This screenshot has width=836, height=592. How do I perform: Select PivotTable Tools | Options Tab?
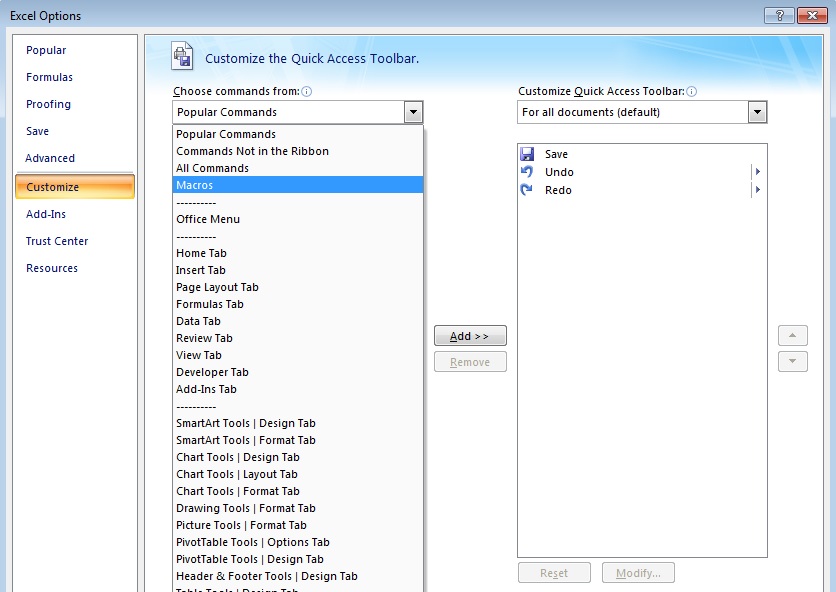pos(298,542)
